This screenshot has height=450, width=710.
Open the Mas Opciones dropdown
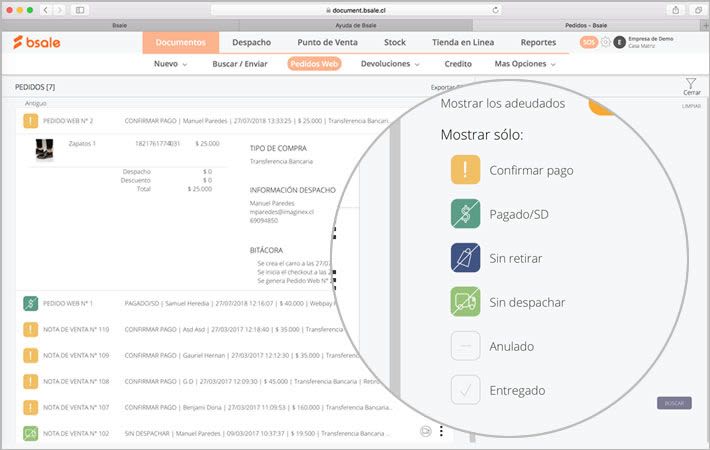click(524, 64)
